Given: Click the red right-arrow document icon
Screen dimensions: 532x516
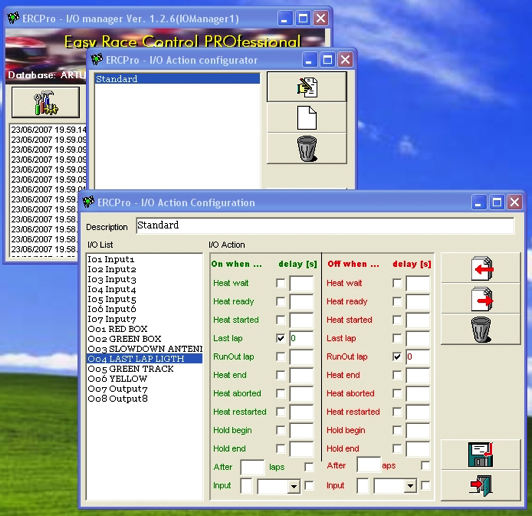Looking at the screenshot, I should 480,299.
